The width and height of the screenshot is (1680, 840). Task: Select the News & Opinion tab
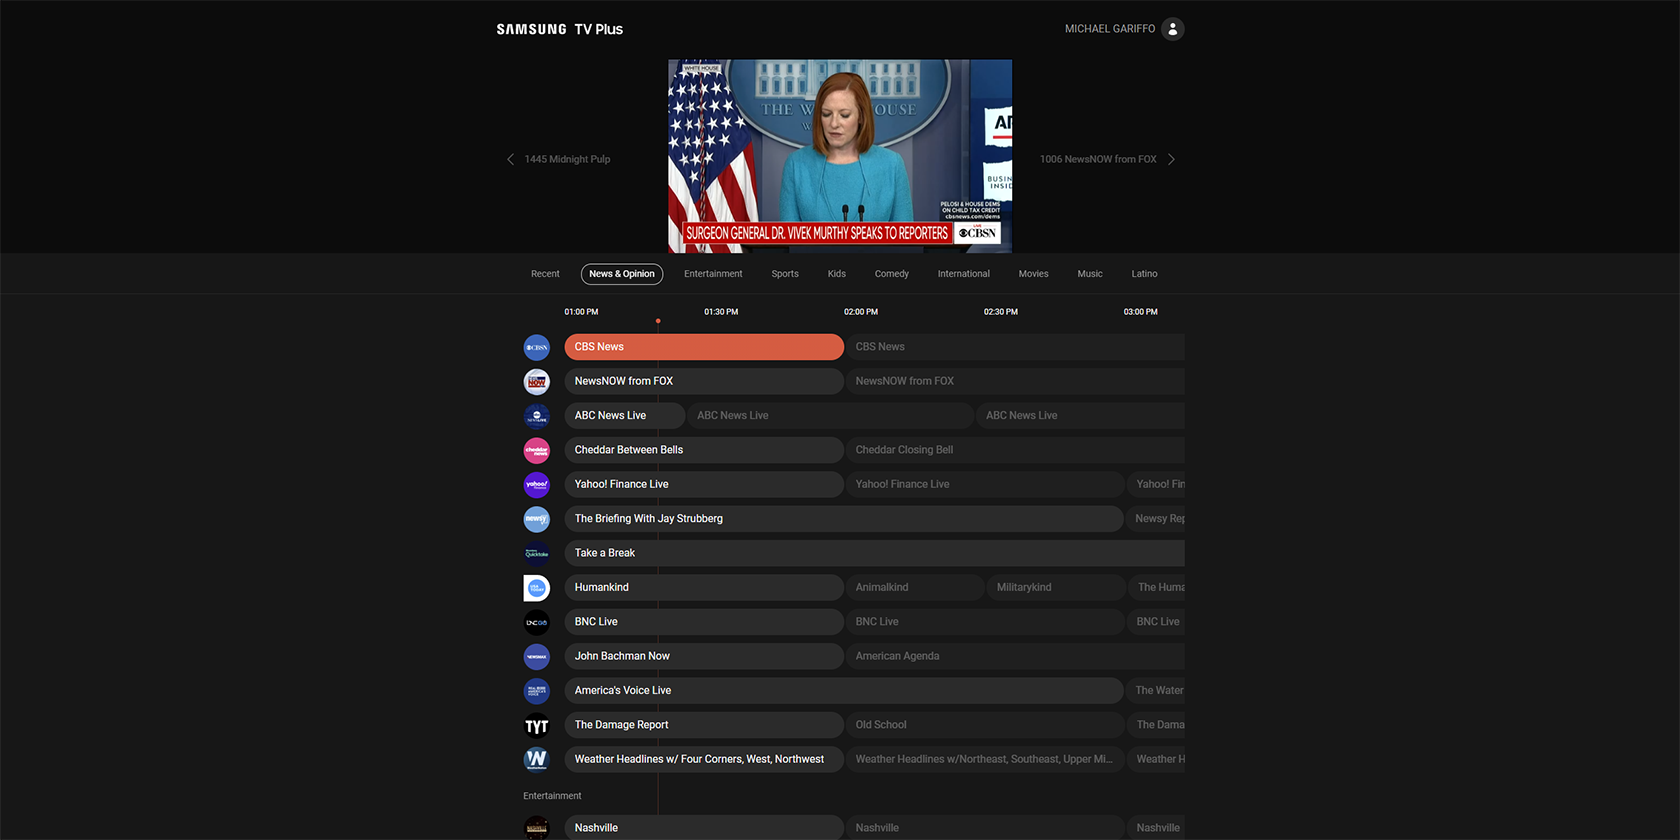tap(622, 274)
